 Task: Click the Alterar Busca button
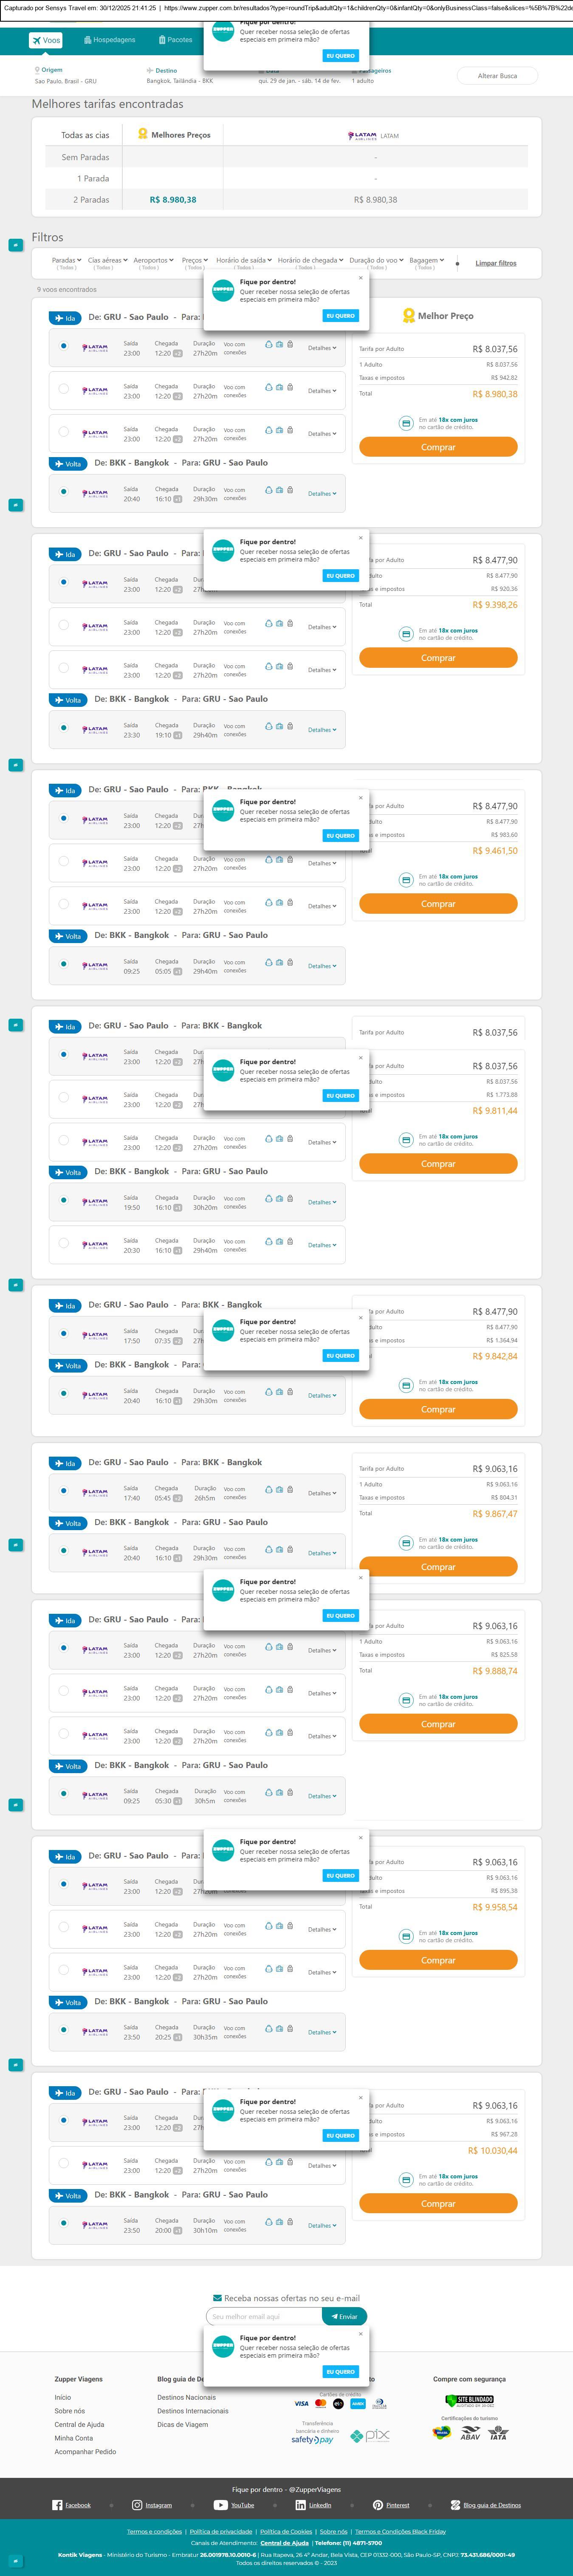[x=497, y=76]
